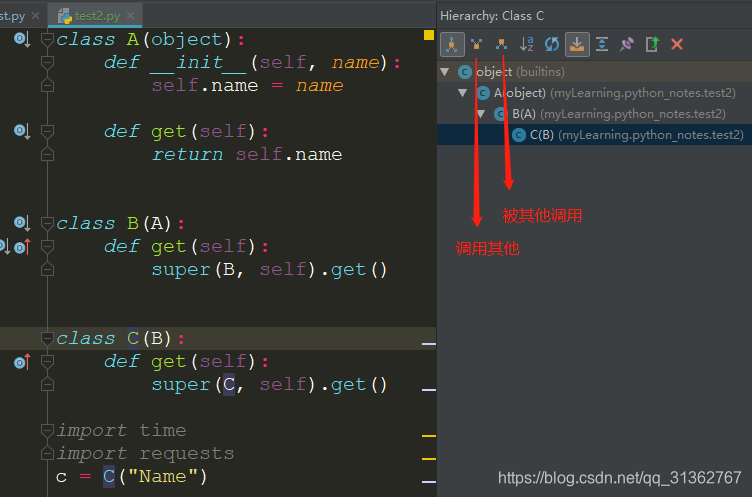Collapse the B(A) tree node arrow
This screenshot has height=497, width=752.
(481, 114)
